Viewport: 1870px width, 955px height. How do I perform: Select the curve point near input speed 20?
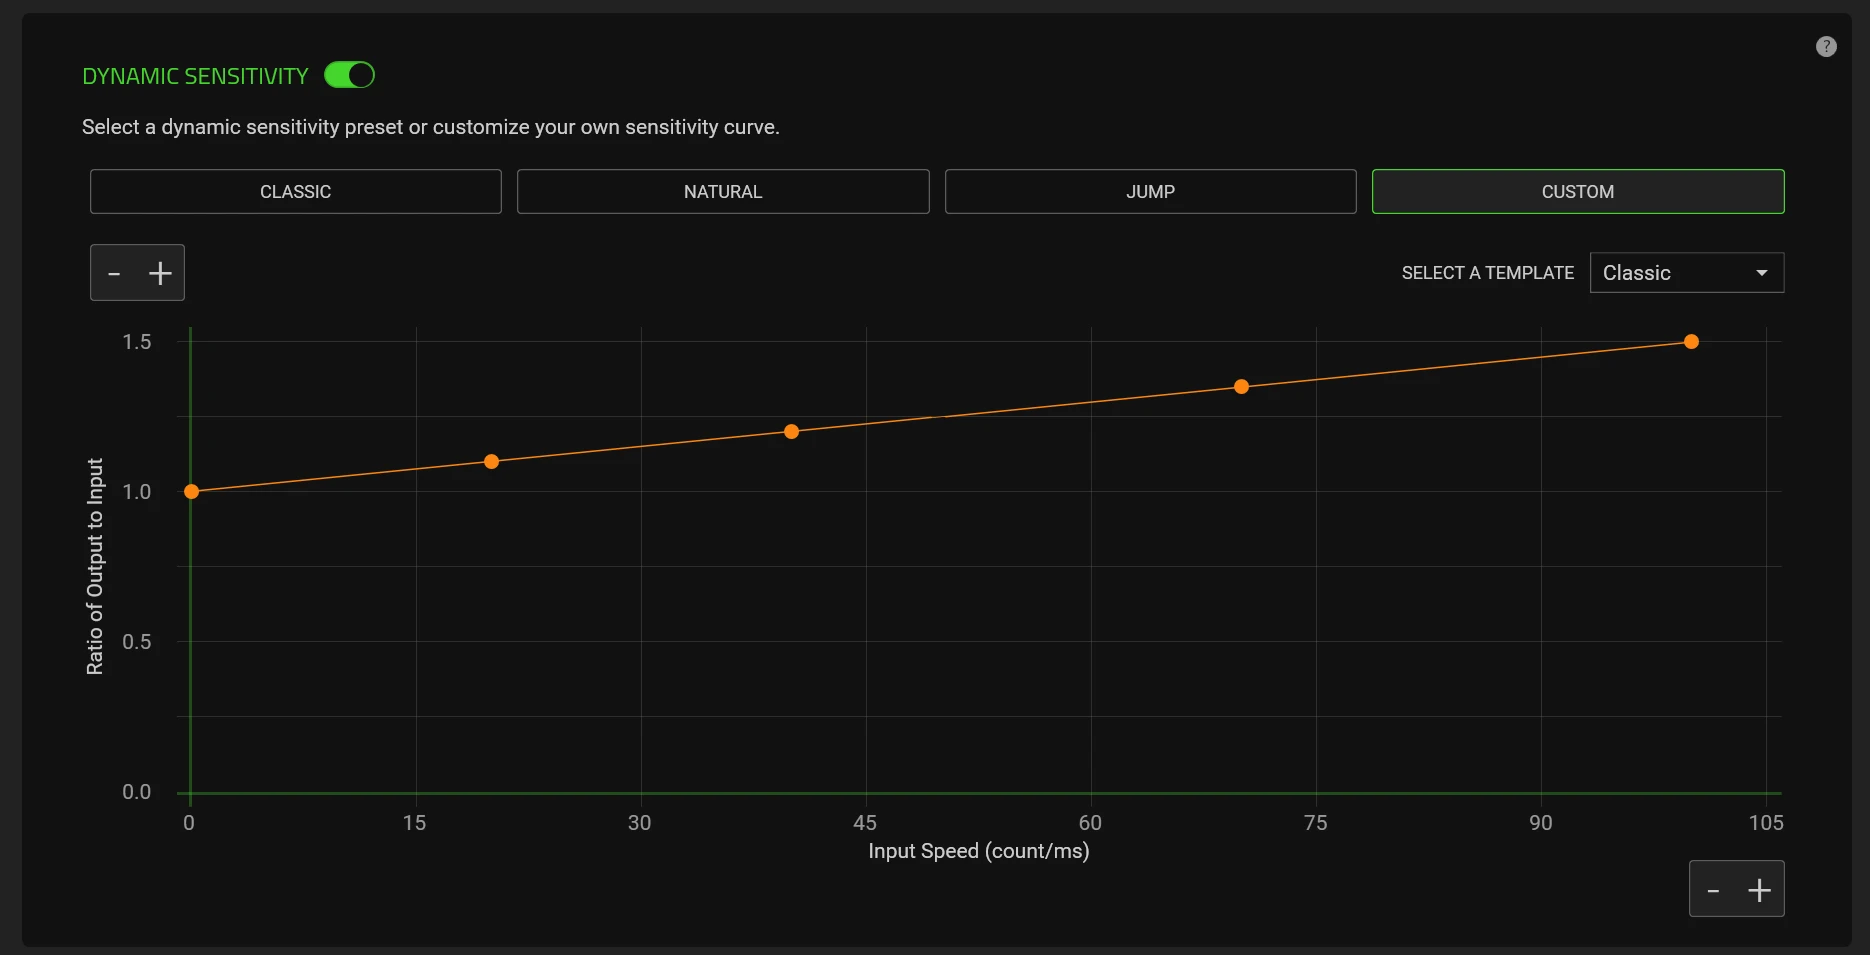coord(491,461)
